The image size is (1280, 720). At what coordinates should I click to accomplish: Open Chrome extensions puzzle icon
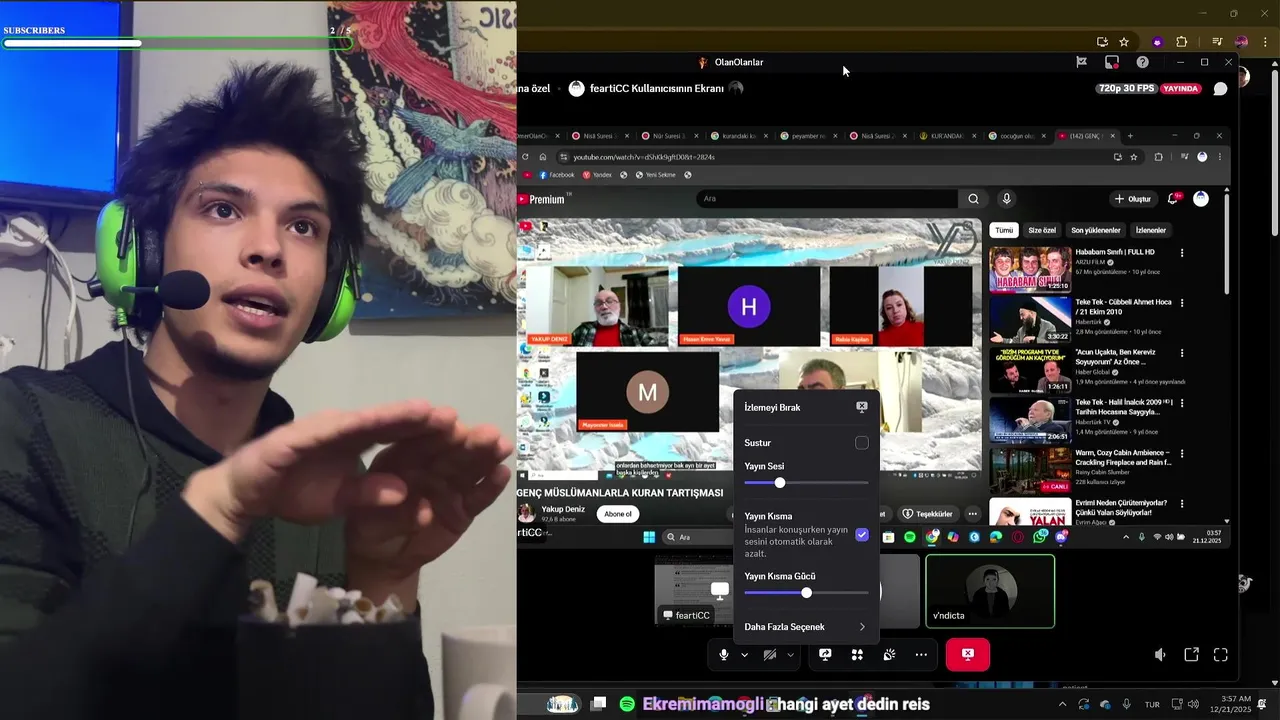pyautogui.click(x=1182, y=42)
